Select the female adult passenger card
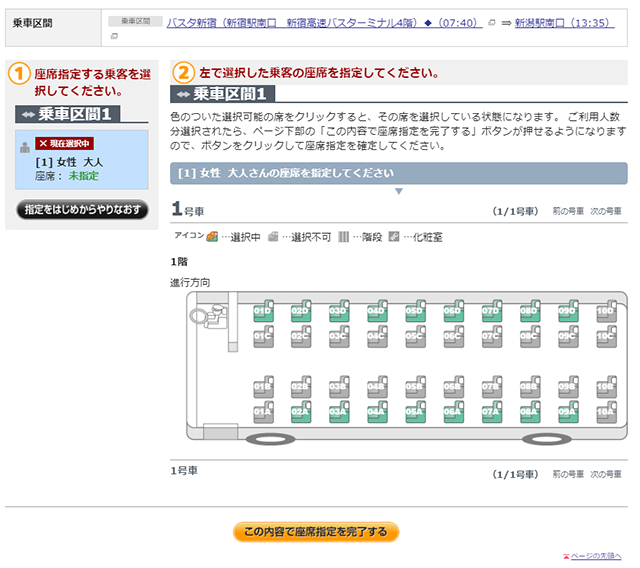Image resolution: width=640 pixels, height=568 pixels. [77, 161]
